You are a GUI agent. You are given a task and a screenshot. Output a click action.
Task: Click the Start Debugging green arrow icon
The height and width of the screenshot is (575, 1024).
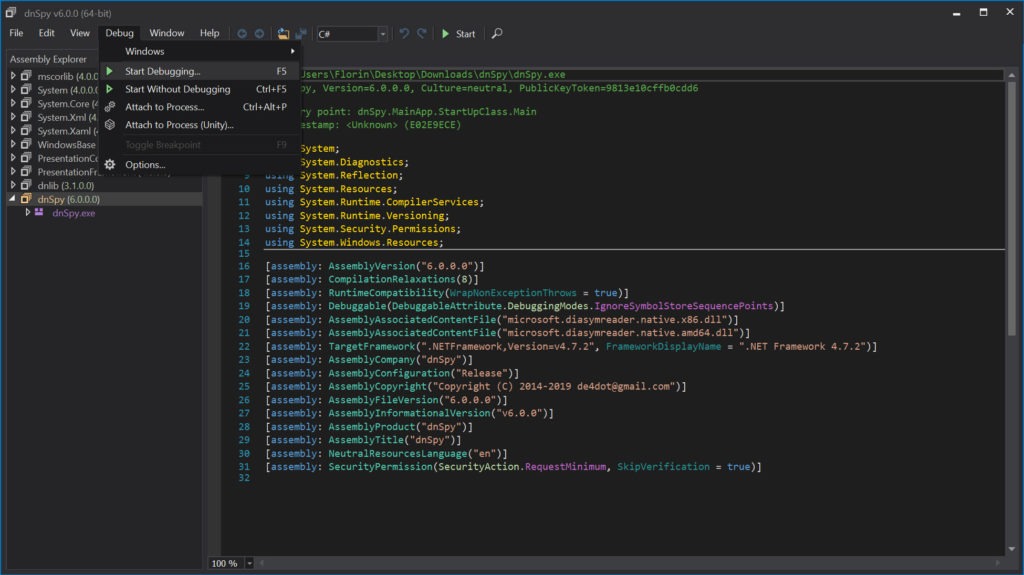click(109, 71)
